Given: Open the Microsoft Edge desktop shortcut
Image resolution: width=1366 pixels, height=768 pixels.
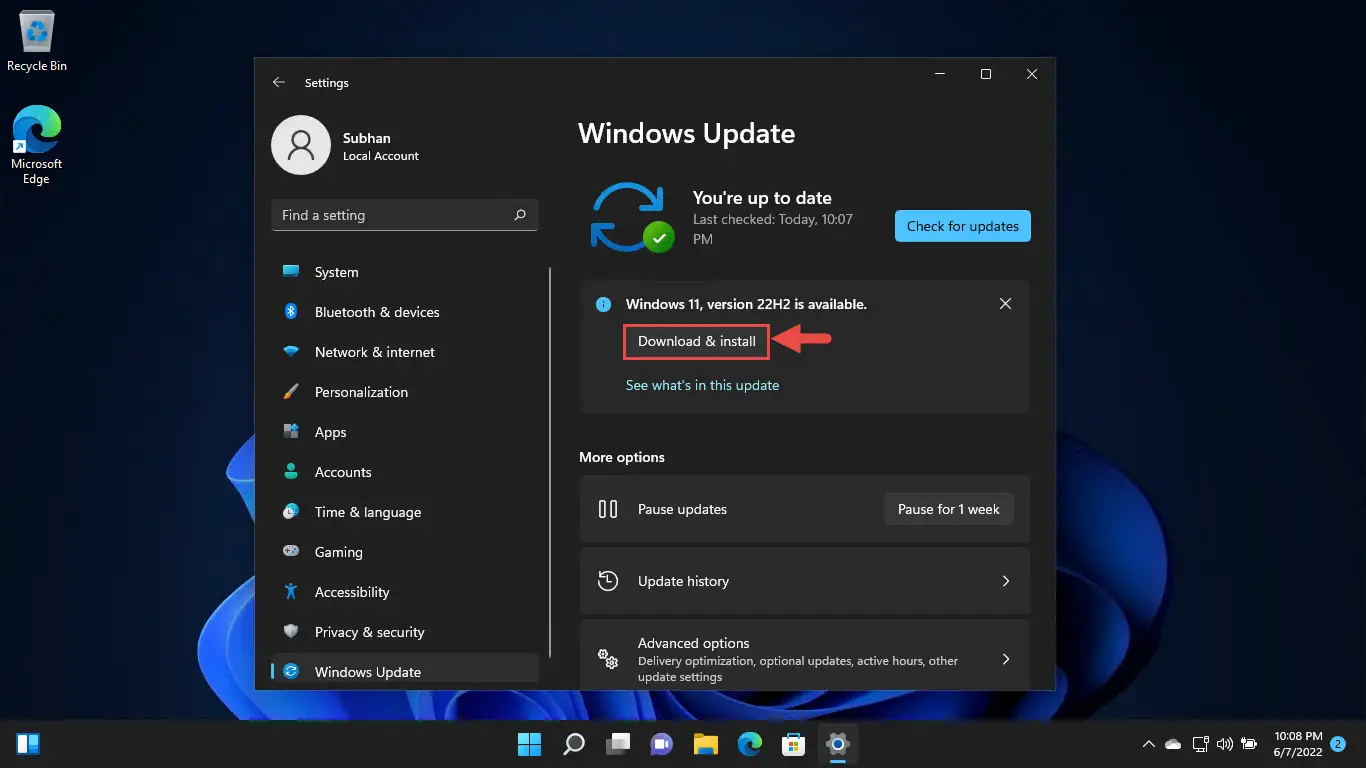Looking at the screenshot, I should coord(37,145).
